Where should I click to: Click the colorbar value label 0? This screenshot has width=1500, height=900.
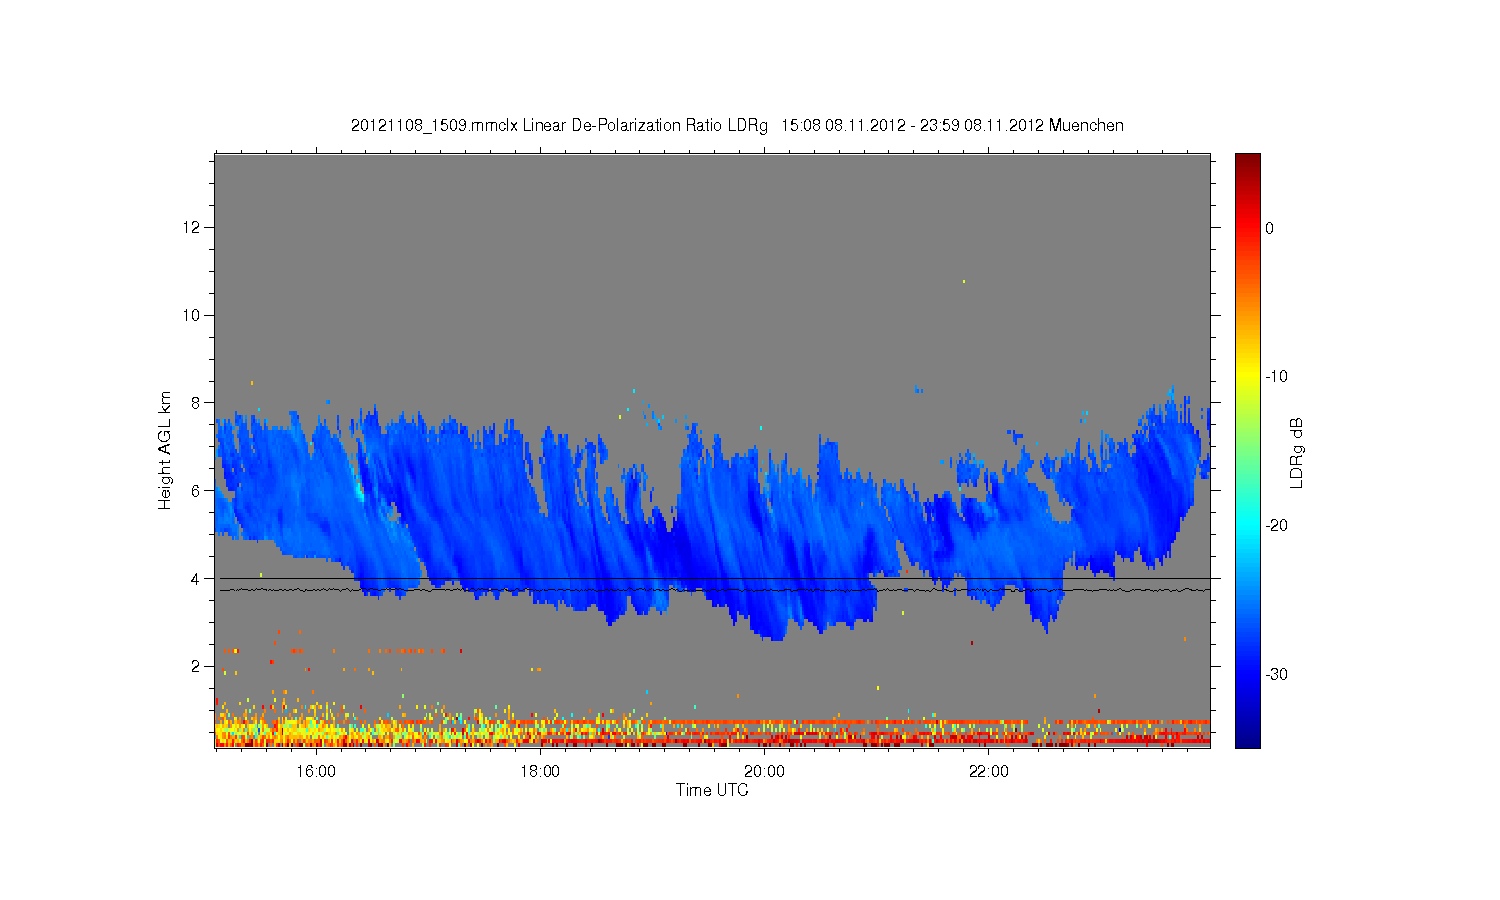[x=1270, y=228]
